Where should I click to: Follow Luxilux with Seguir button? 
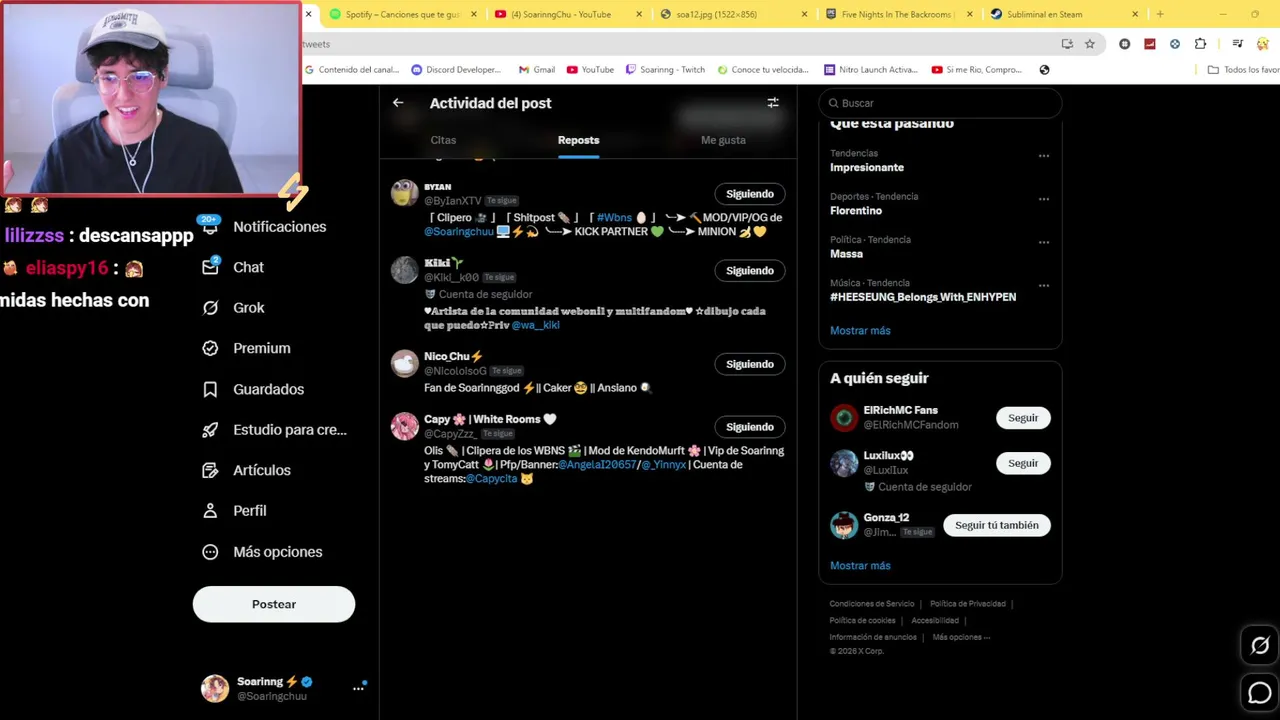pyautogui.click(x=1023, y=463)
